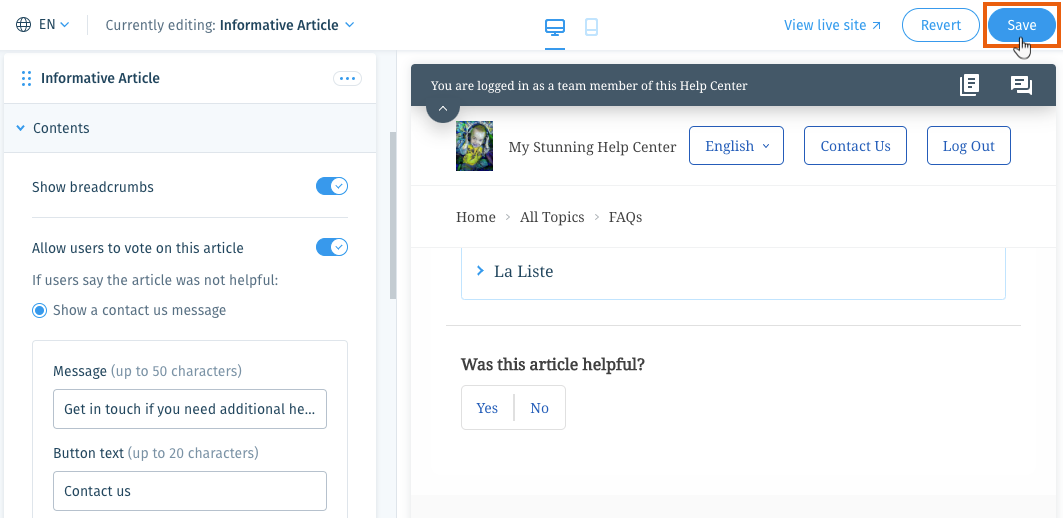The height and width of the screenshot is (518, 1063).
Task: Go to FAQs breadcrumb
Action: 625,217
